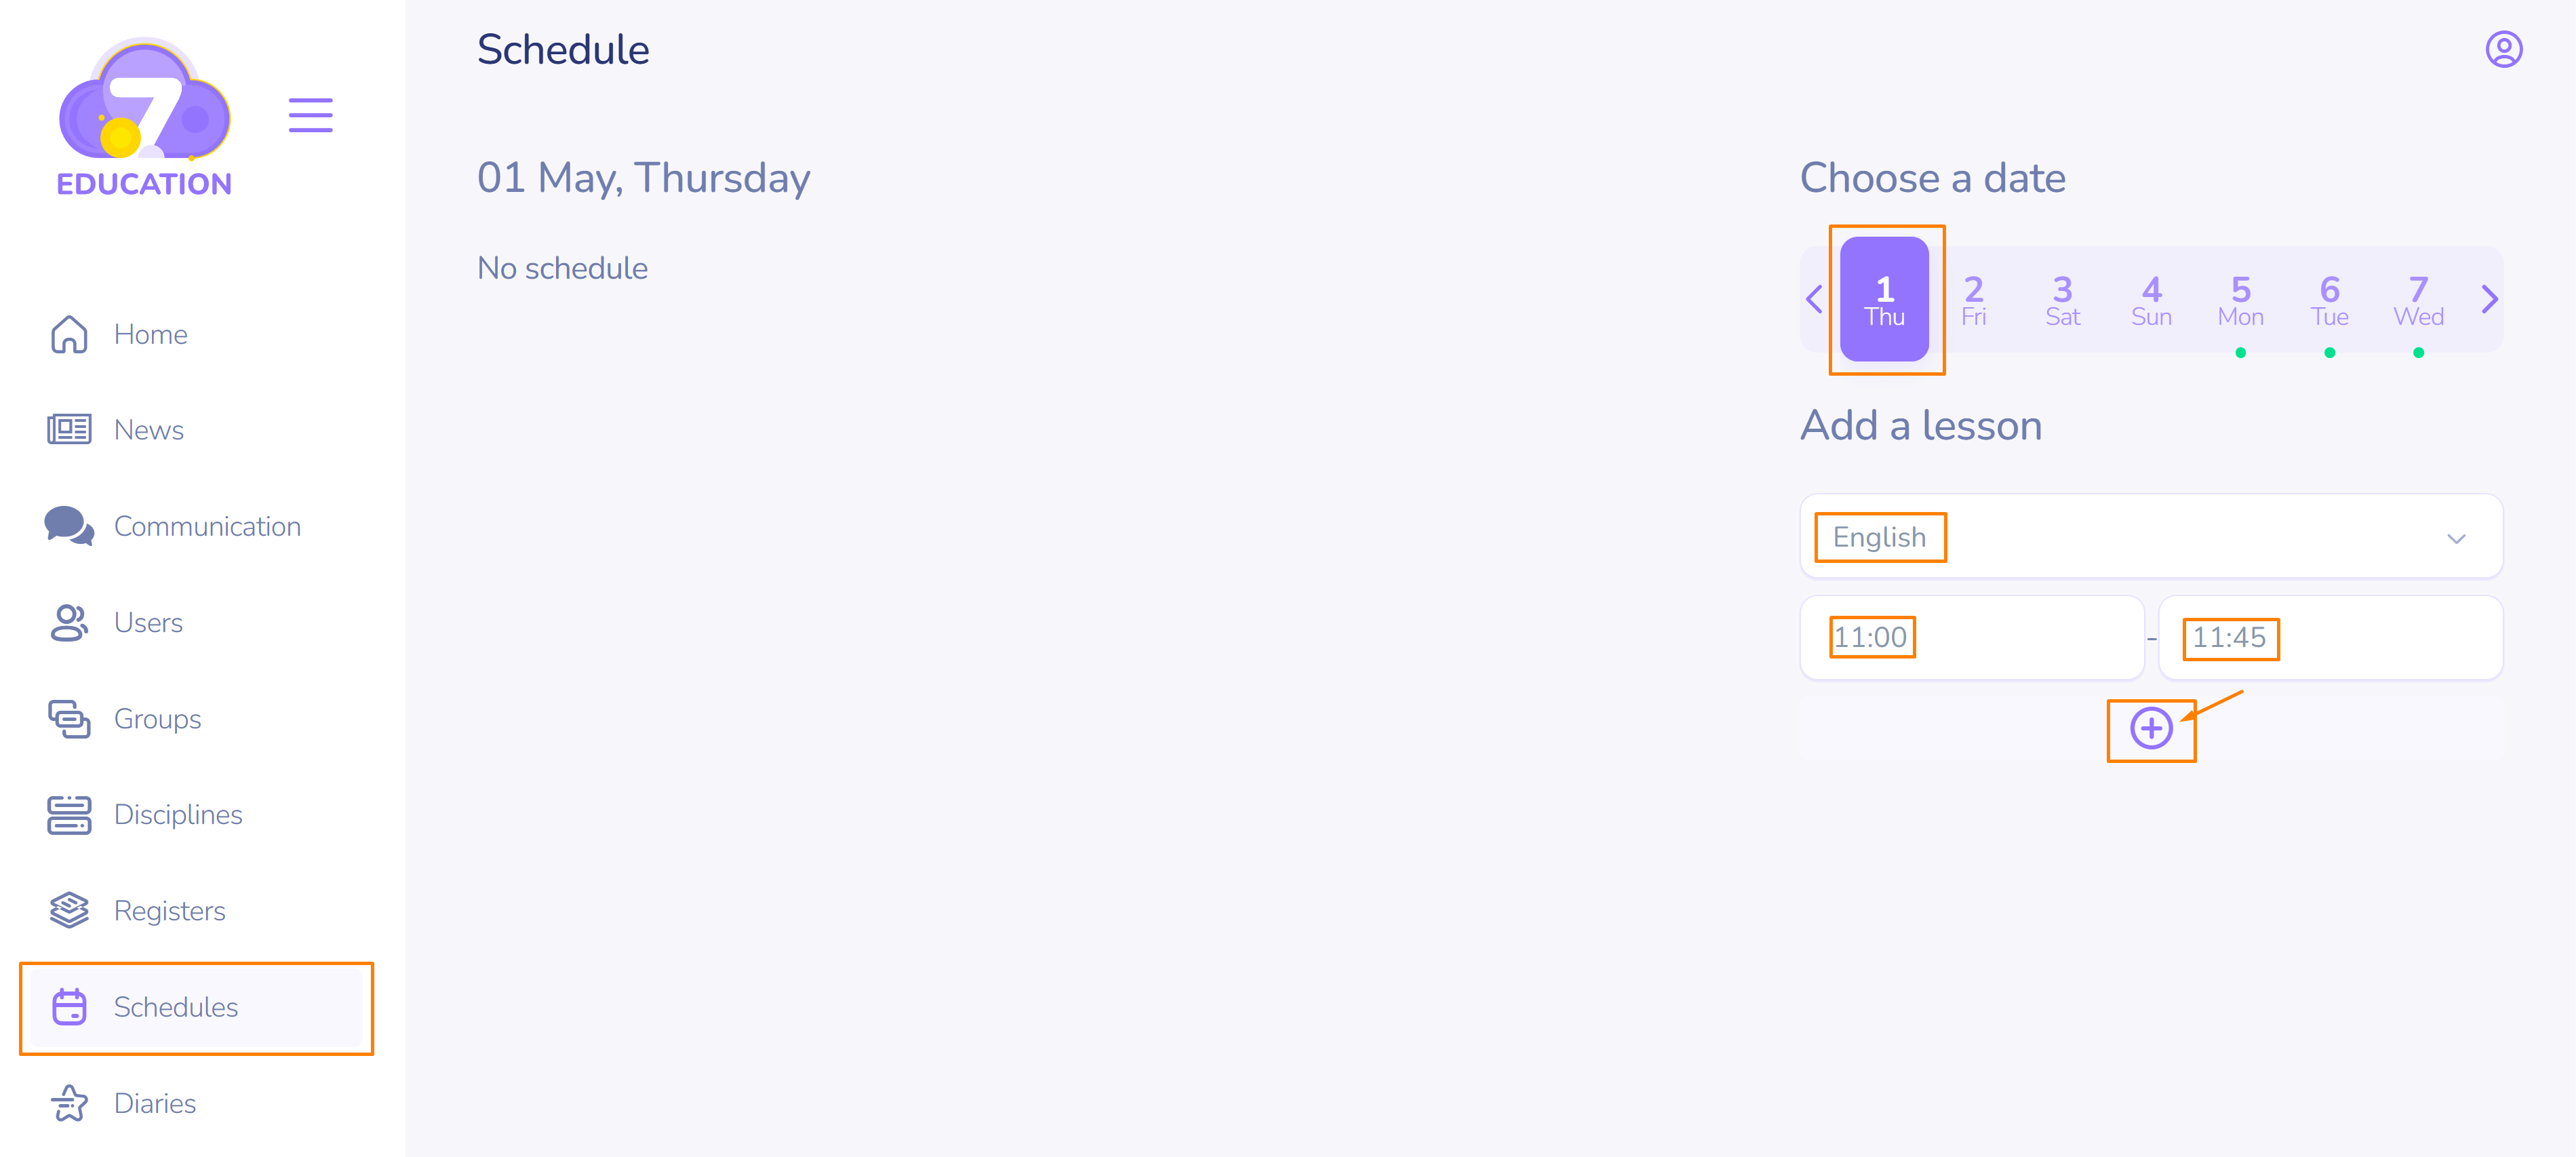Go to the next week arrow
Screen dimensions: 2576x1157
2489,299
